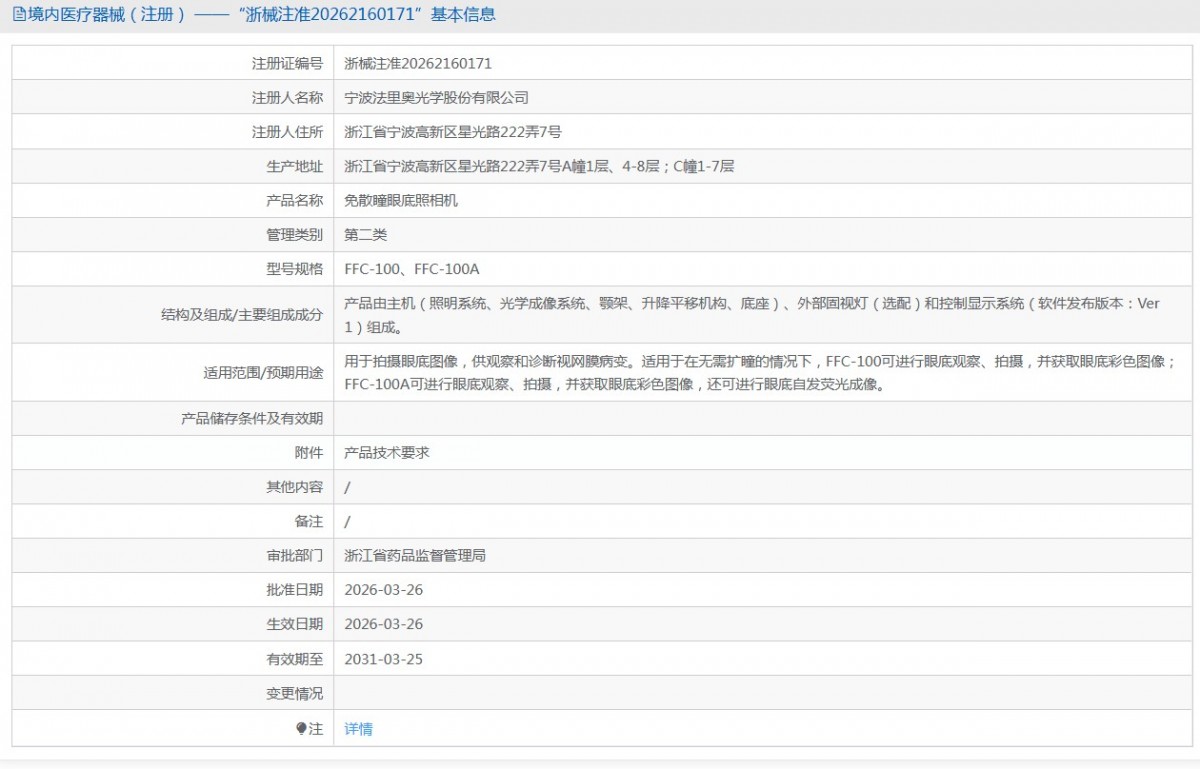Click the 批准日期 label
The height and width of the screenshot is (769, 1200).
pyautogui.click(x=294, y=590)
